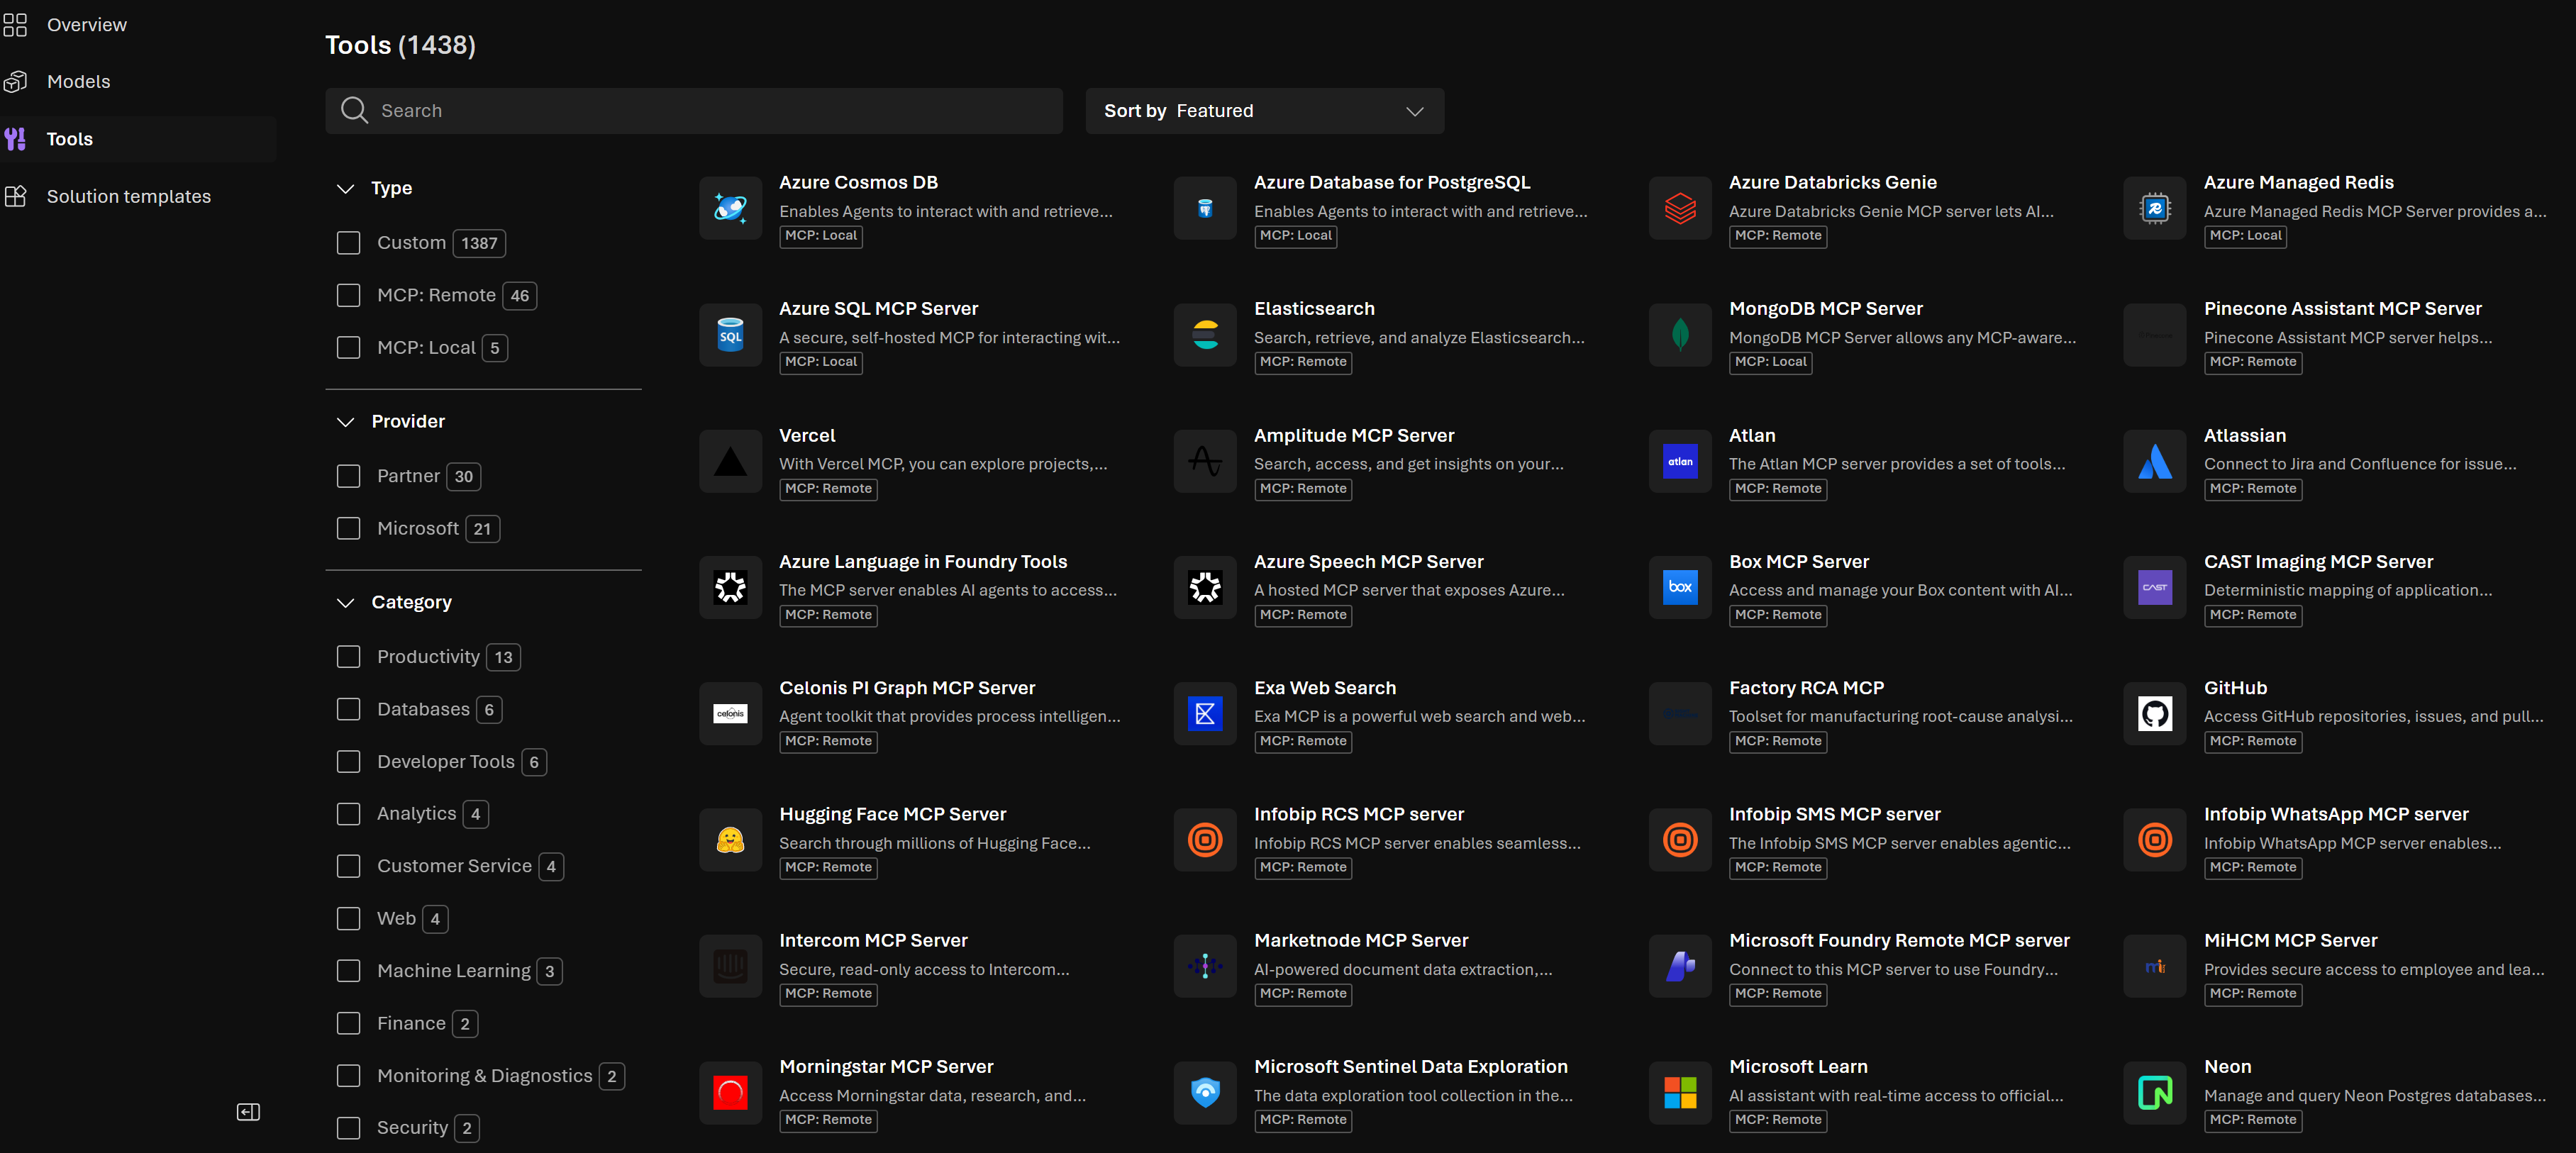Click the Azure SQL MCP Server icon
The image size is (2576, 1153).
(730, 335)
